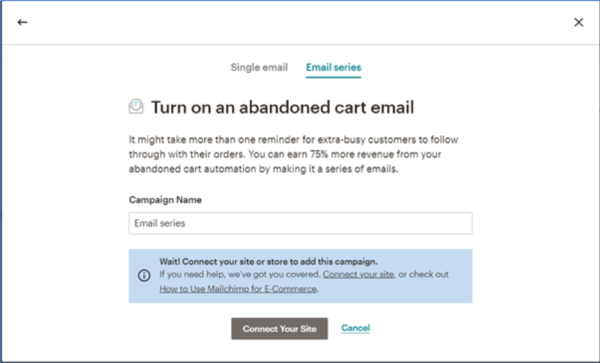The width and height of the screenshot is (600, 363).
Task: Open the "Connect your site" inline link
Action: coord(359,275)
